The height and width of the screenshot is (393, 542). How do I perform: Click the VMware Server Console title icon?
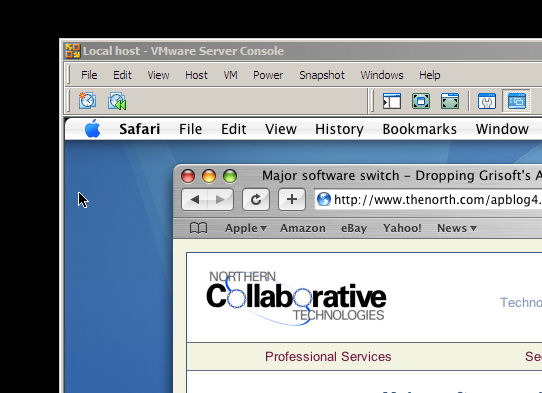coord(73,51)
